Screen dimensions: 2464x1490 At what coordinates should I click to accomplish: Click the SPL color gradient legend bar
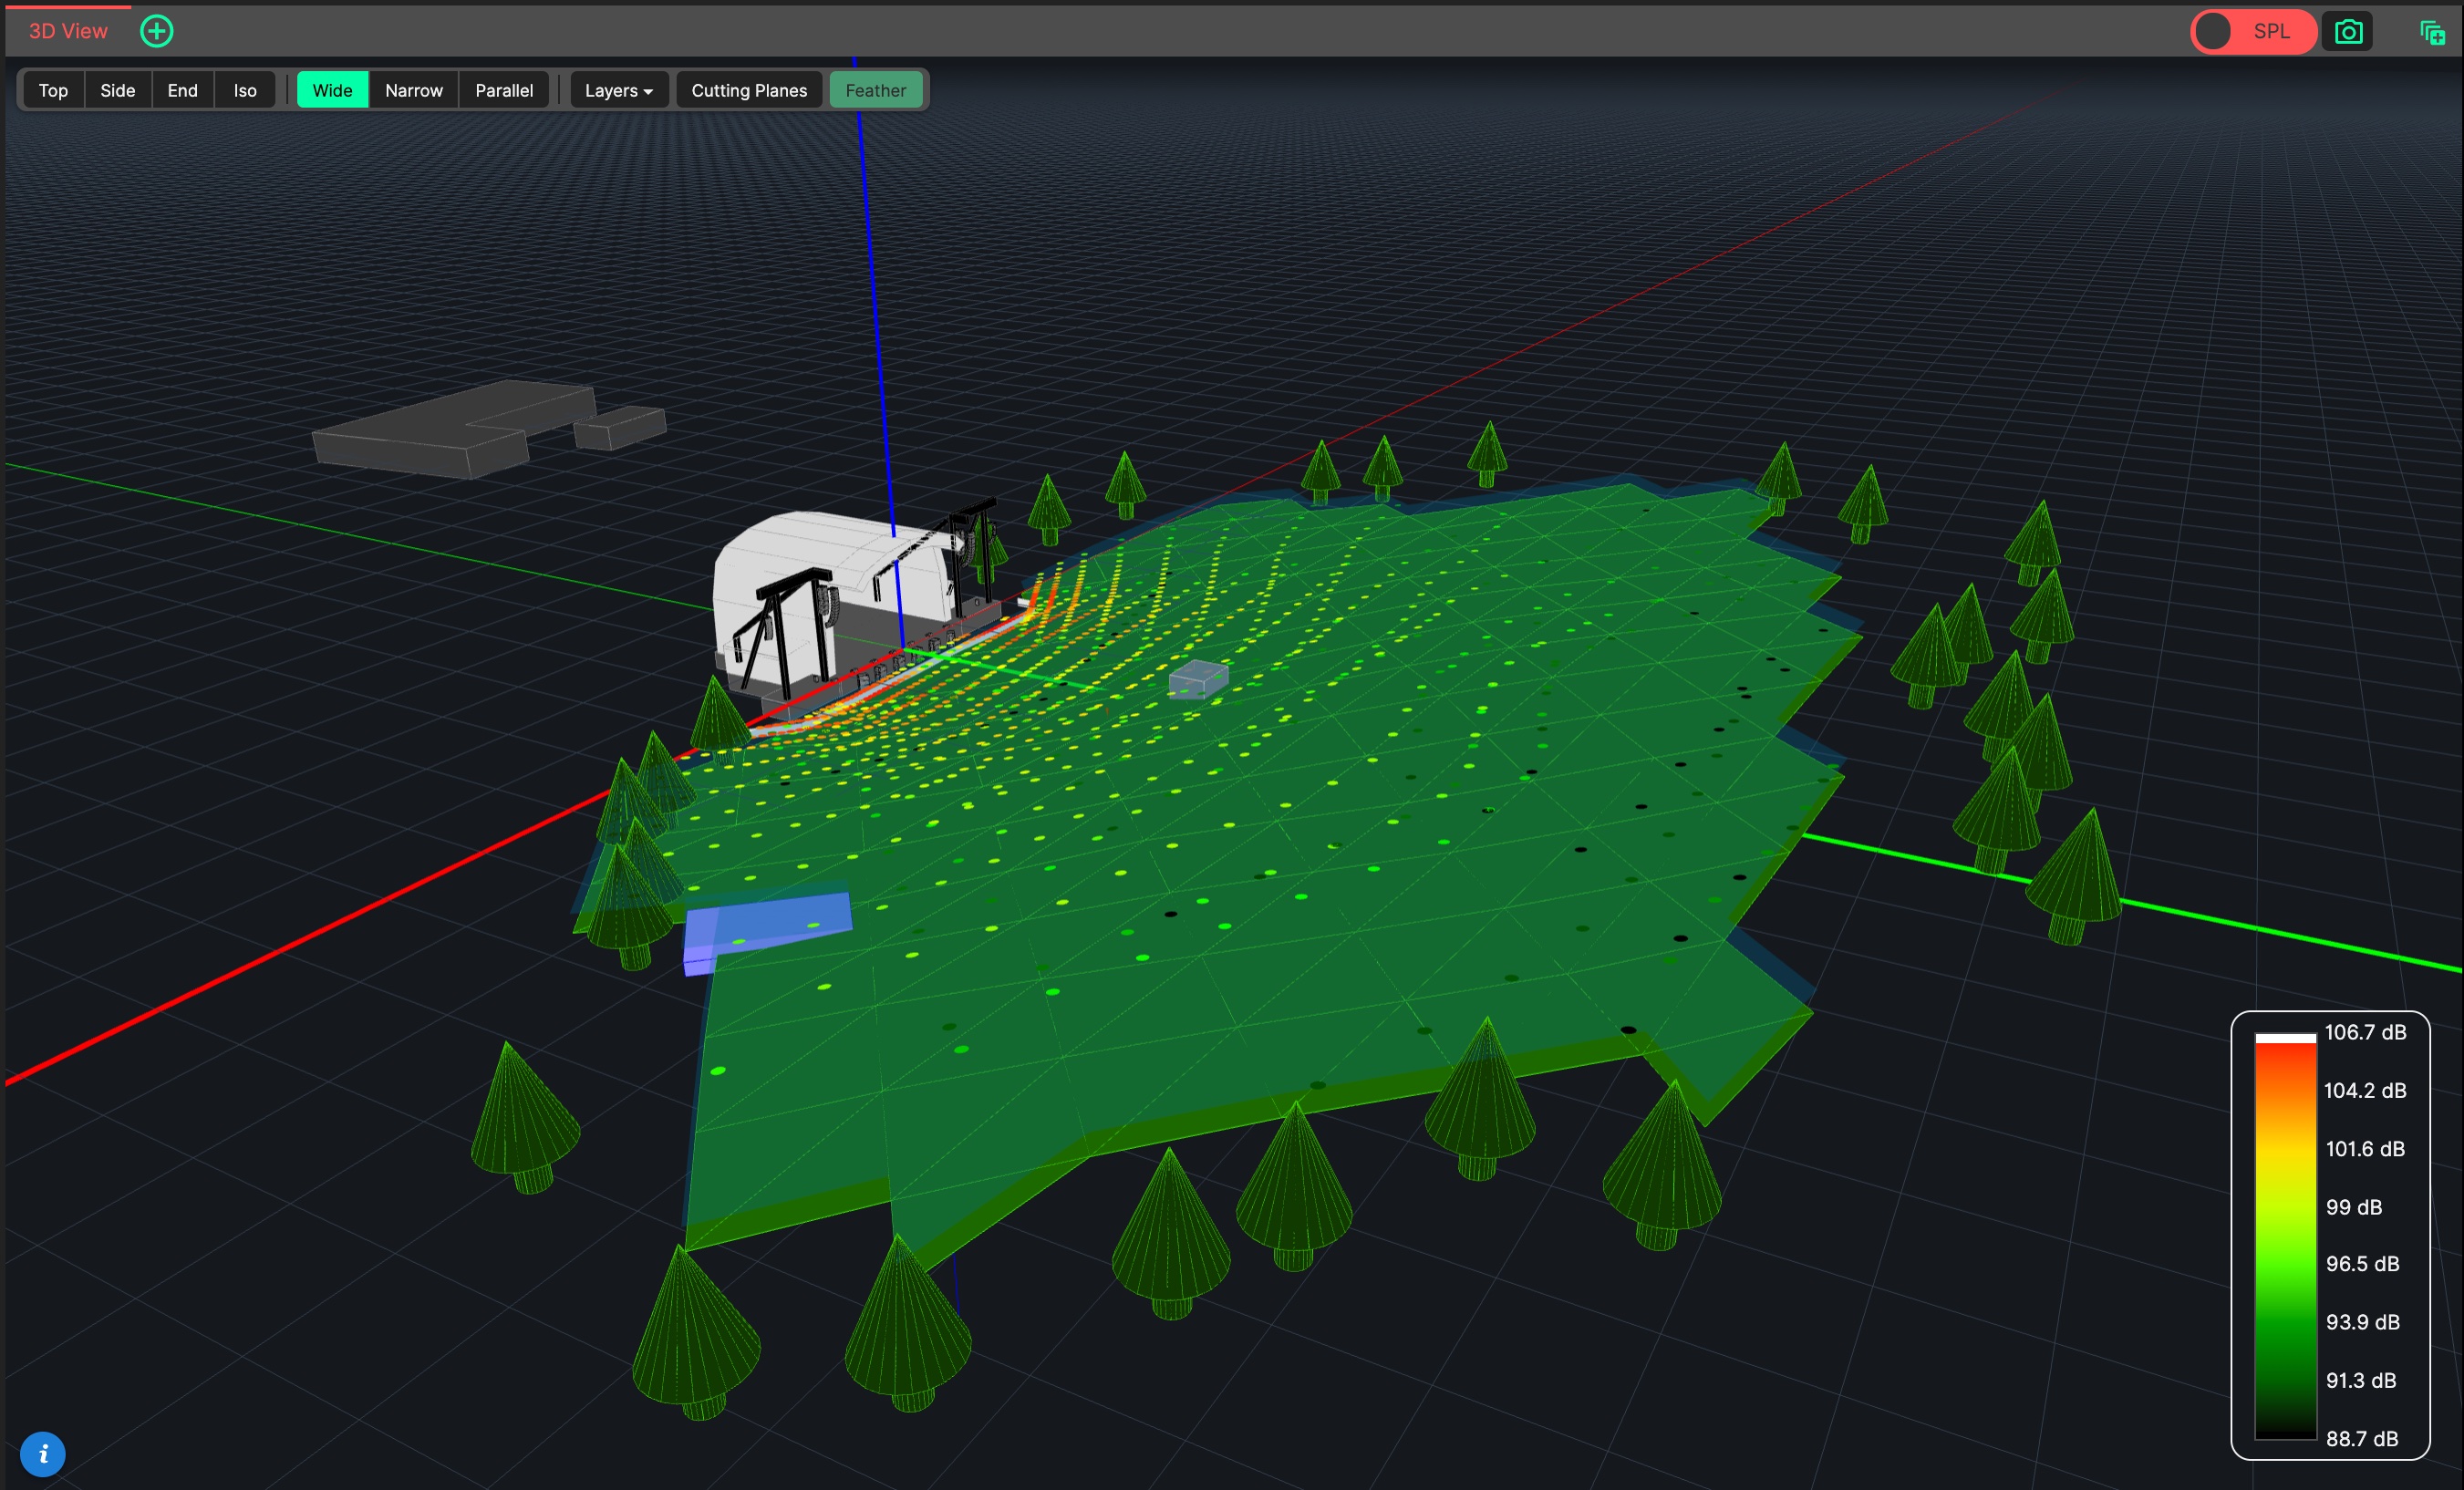[2285, 1236]
